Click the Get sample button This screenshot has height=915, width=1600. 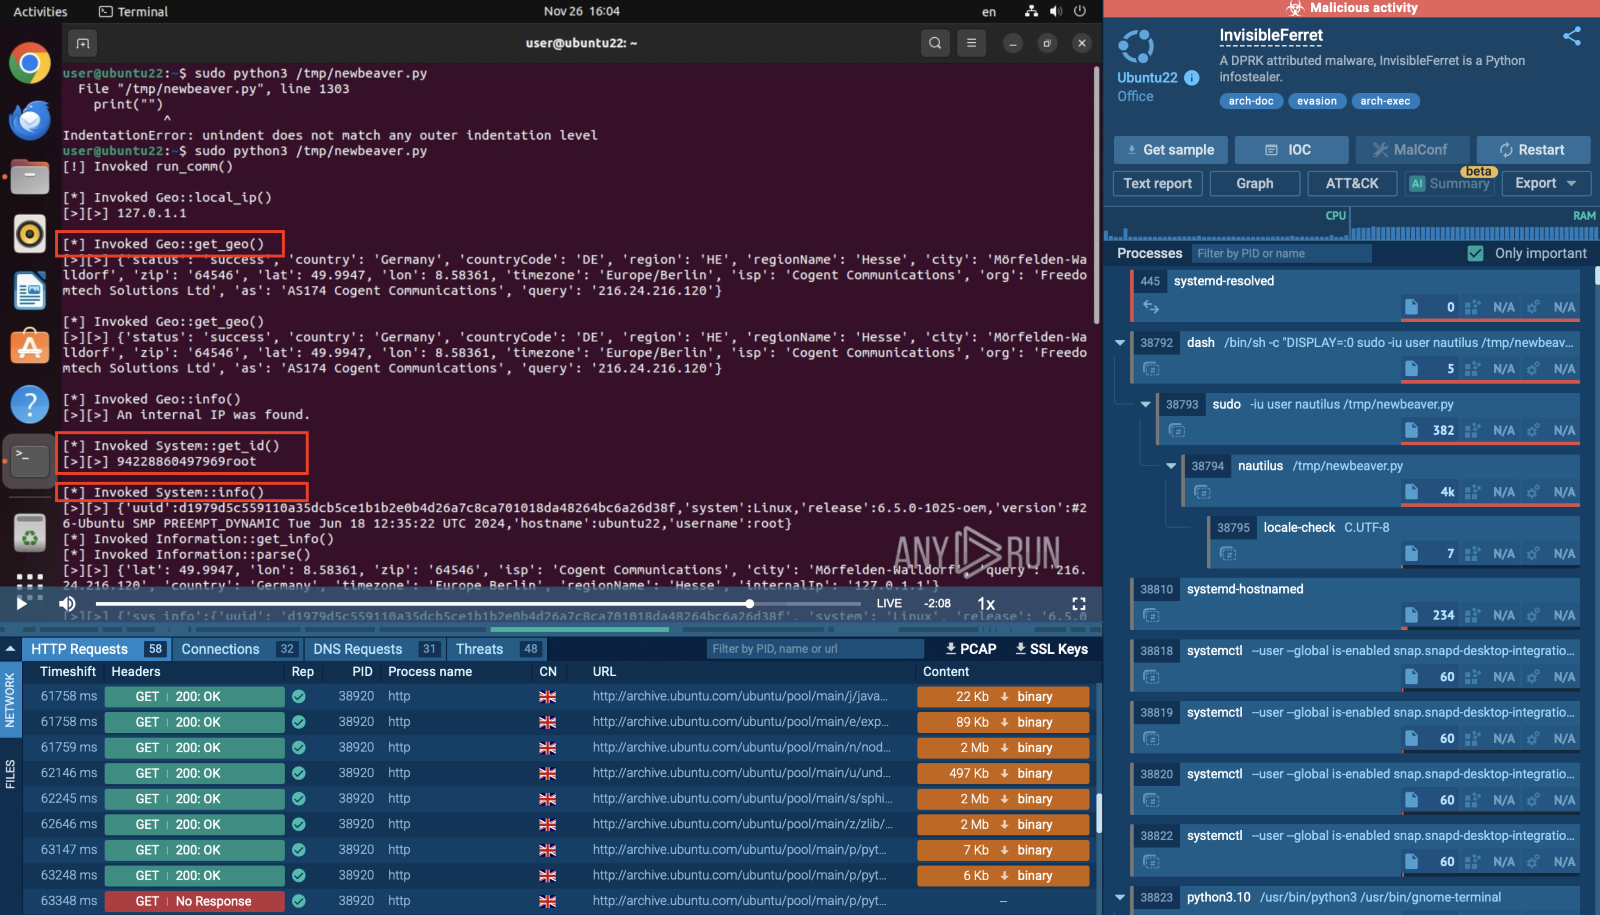tap(1170, 150)
